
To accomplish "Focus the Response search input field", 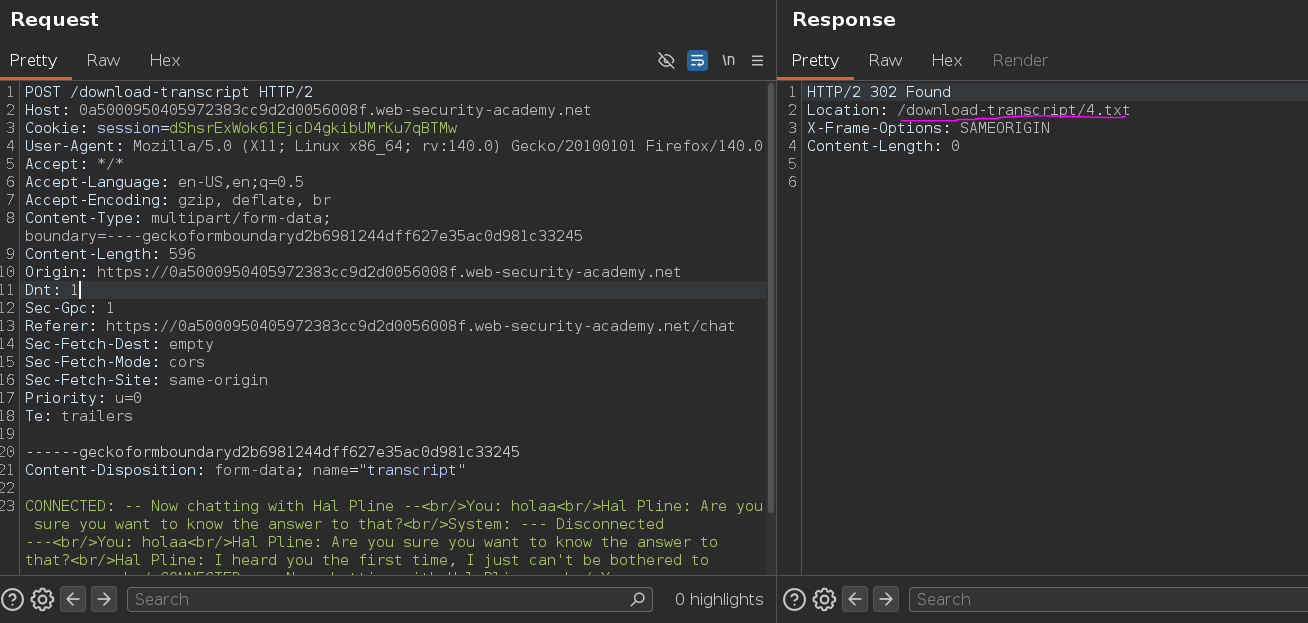I will (x=1108, y=599).
